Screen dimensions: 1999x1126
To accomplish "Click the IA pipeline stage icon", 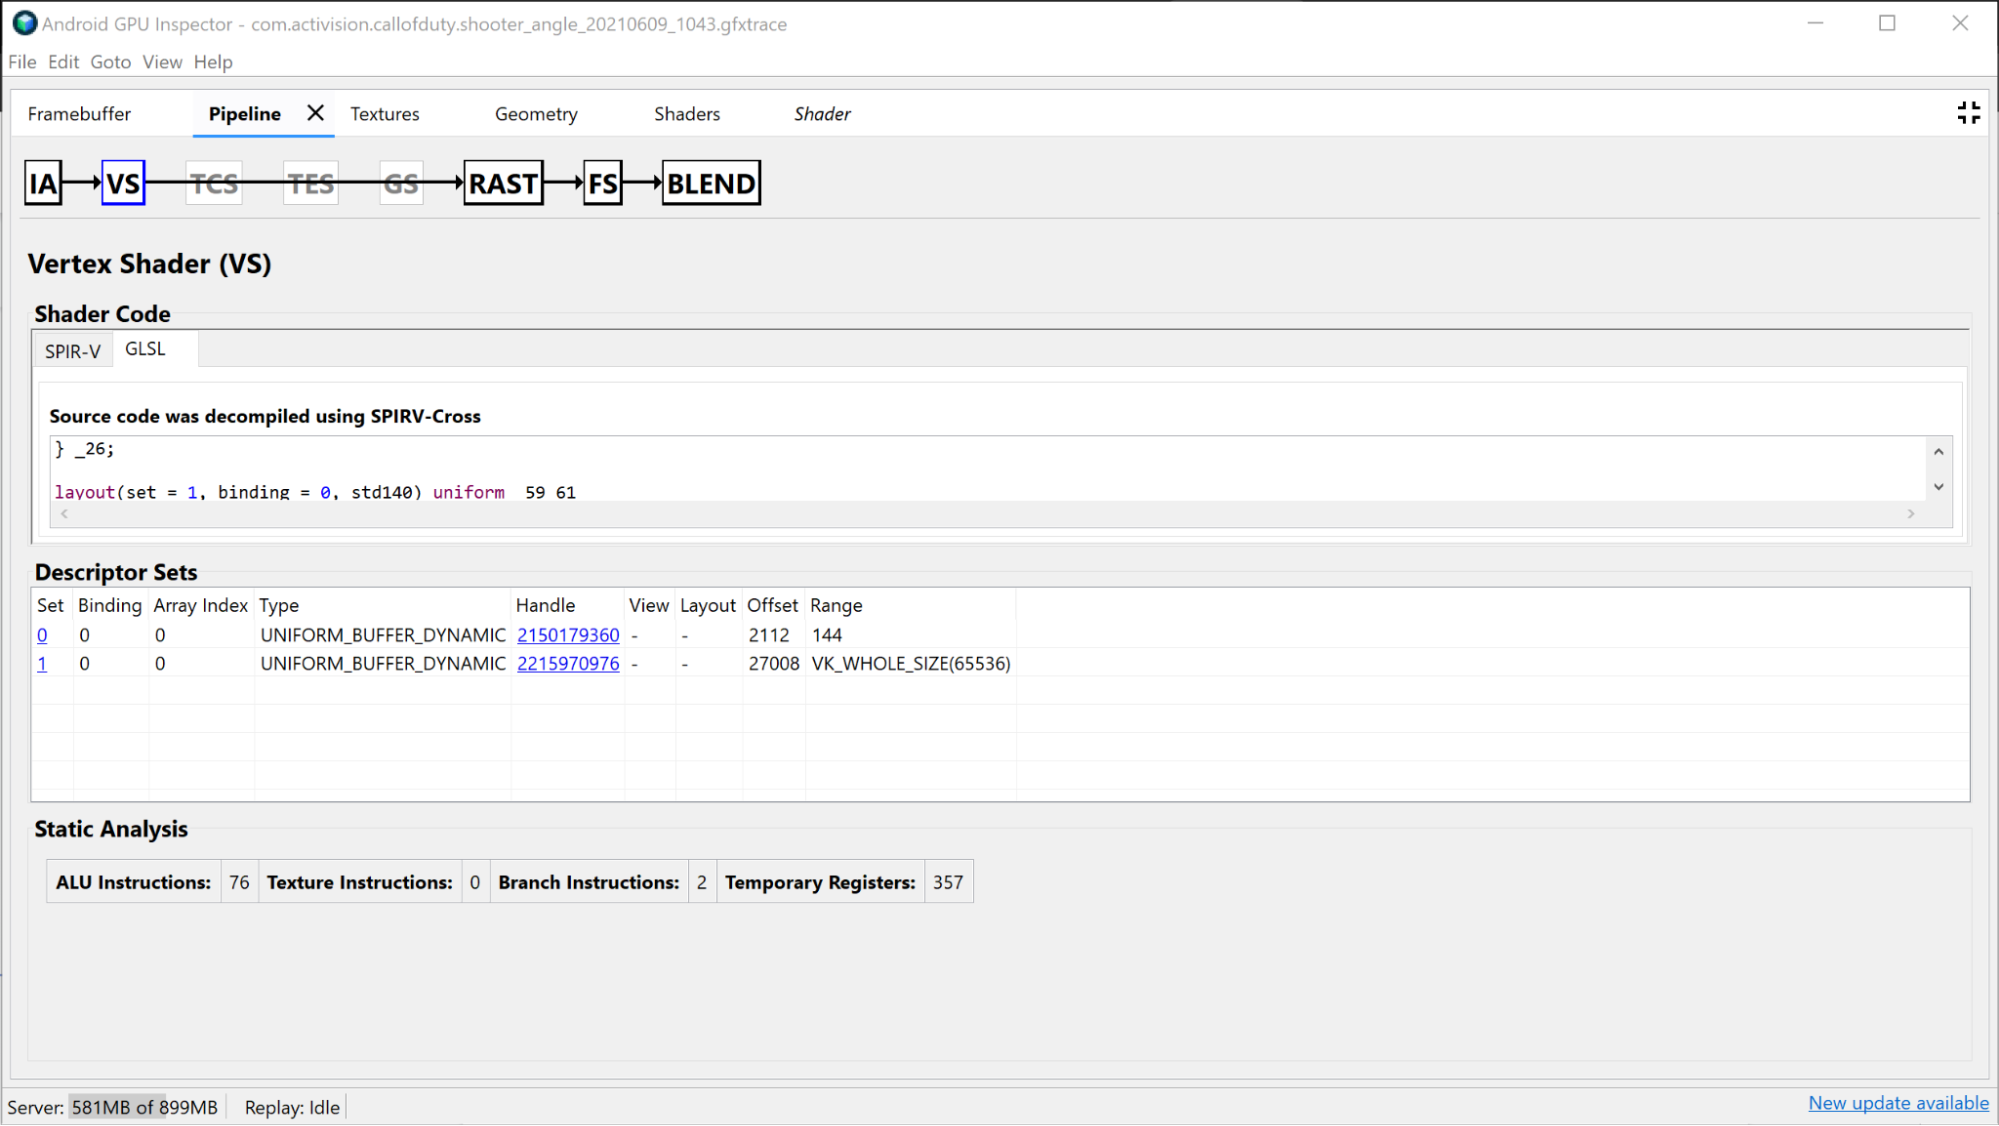I will click(45, 183).
